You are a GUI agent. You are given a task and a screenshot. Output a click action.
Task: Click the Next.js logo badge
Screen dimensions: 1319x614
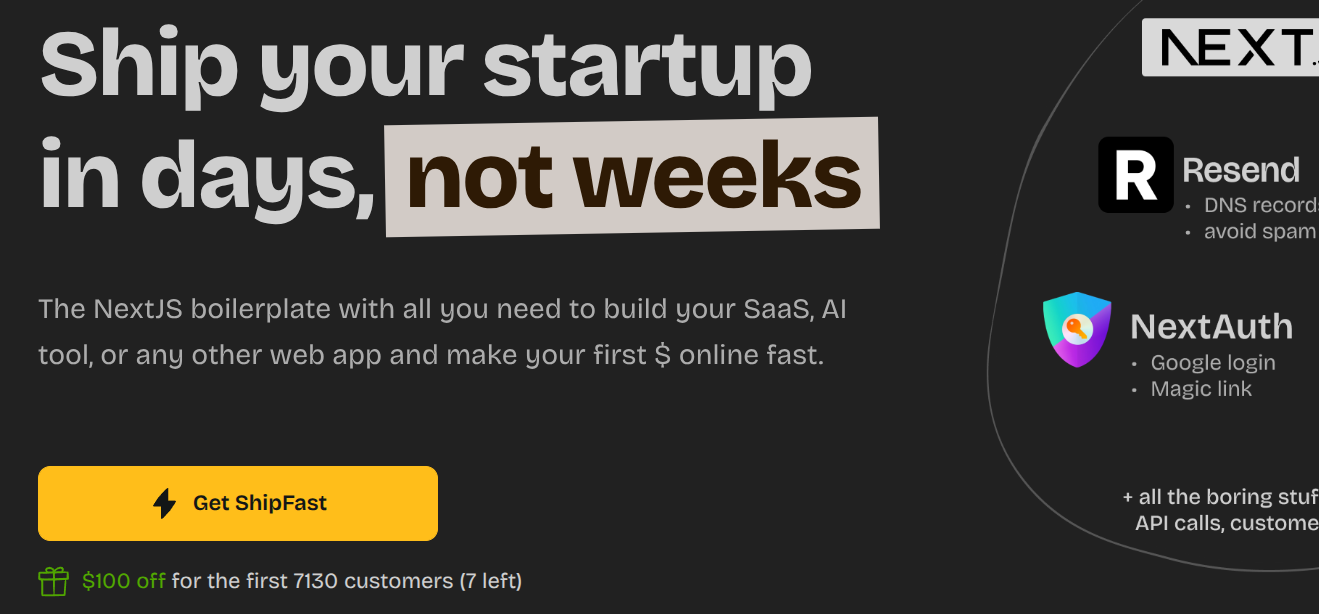[1231, 46]
